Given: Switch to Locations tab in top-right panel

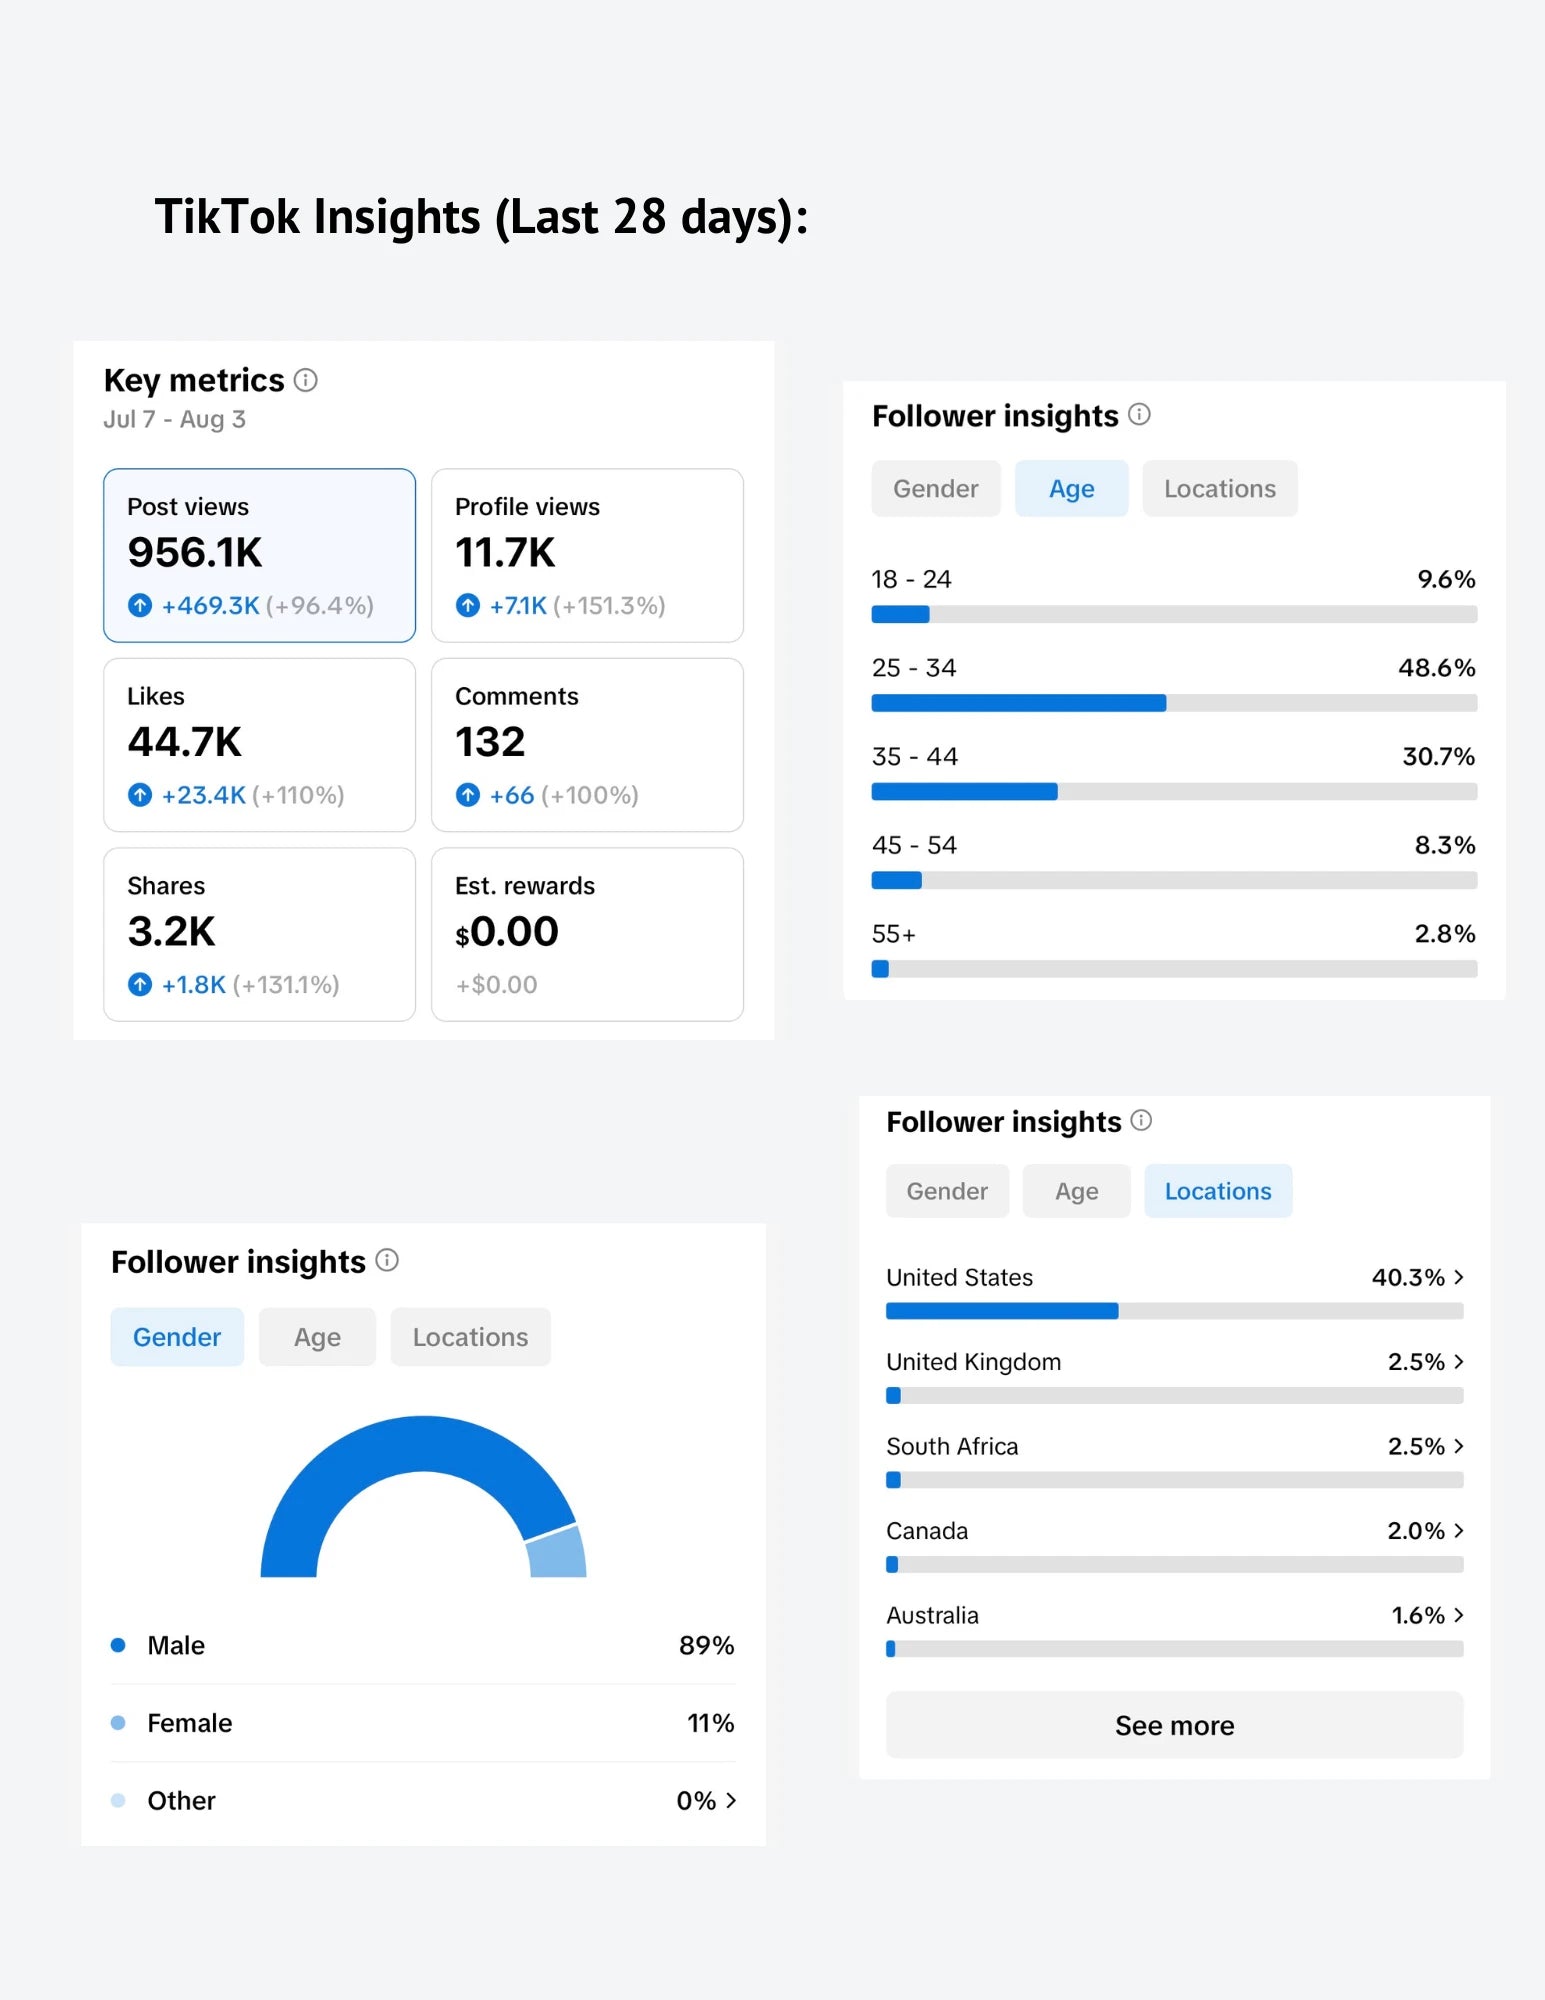Looking at the screenshot, I should 1220,489.
